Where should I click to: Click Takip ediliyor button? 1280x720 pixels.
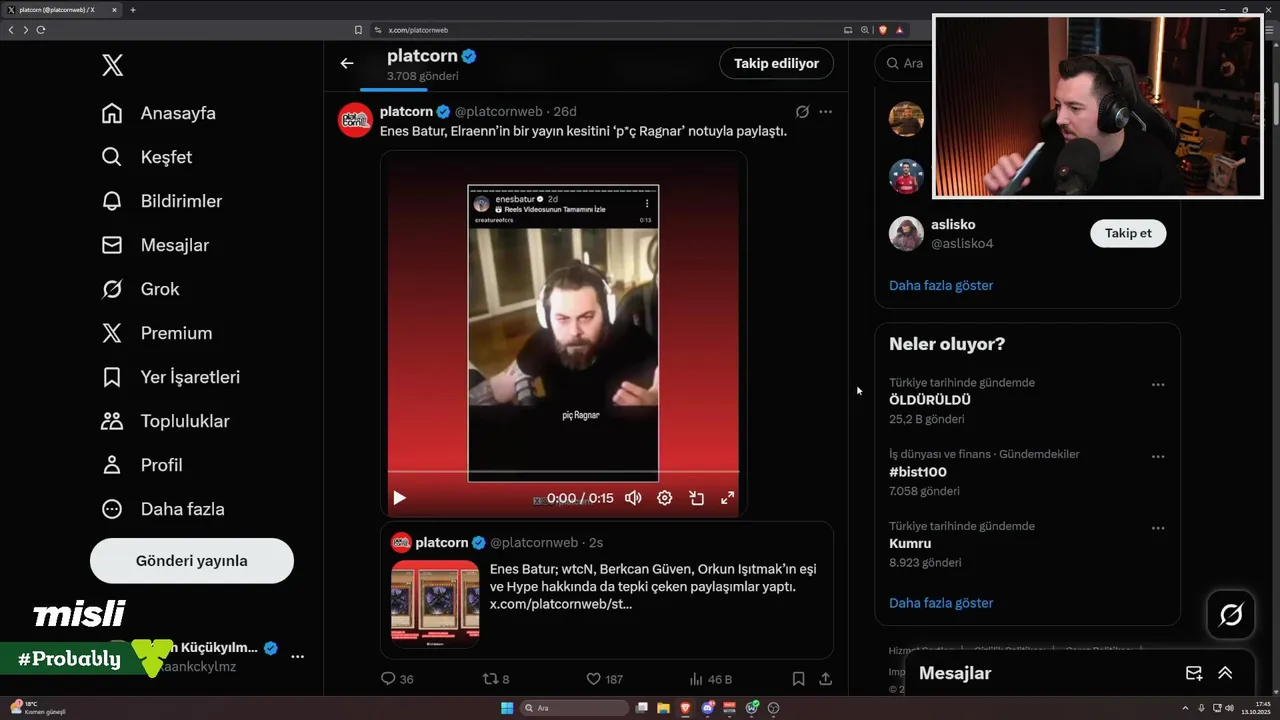[x=777, y=63]
